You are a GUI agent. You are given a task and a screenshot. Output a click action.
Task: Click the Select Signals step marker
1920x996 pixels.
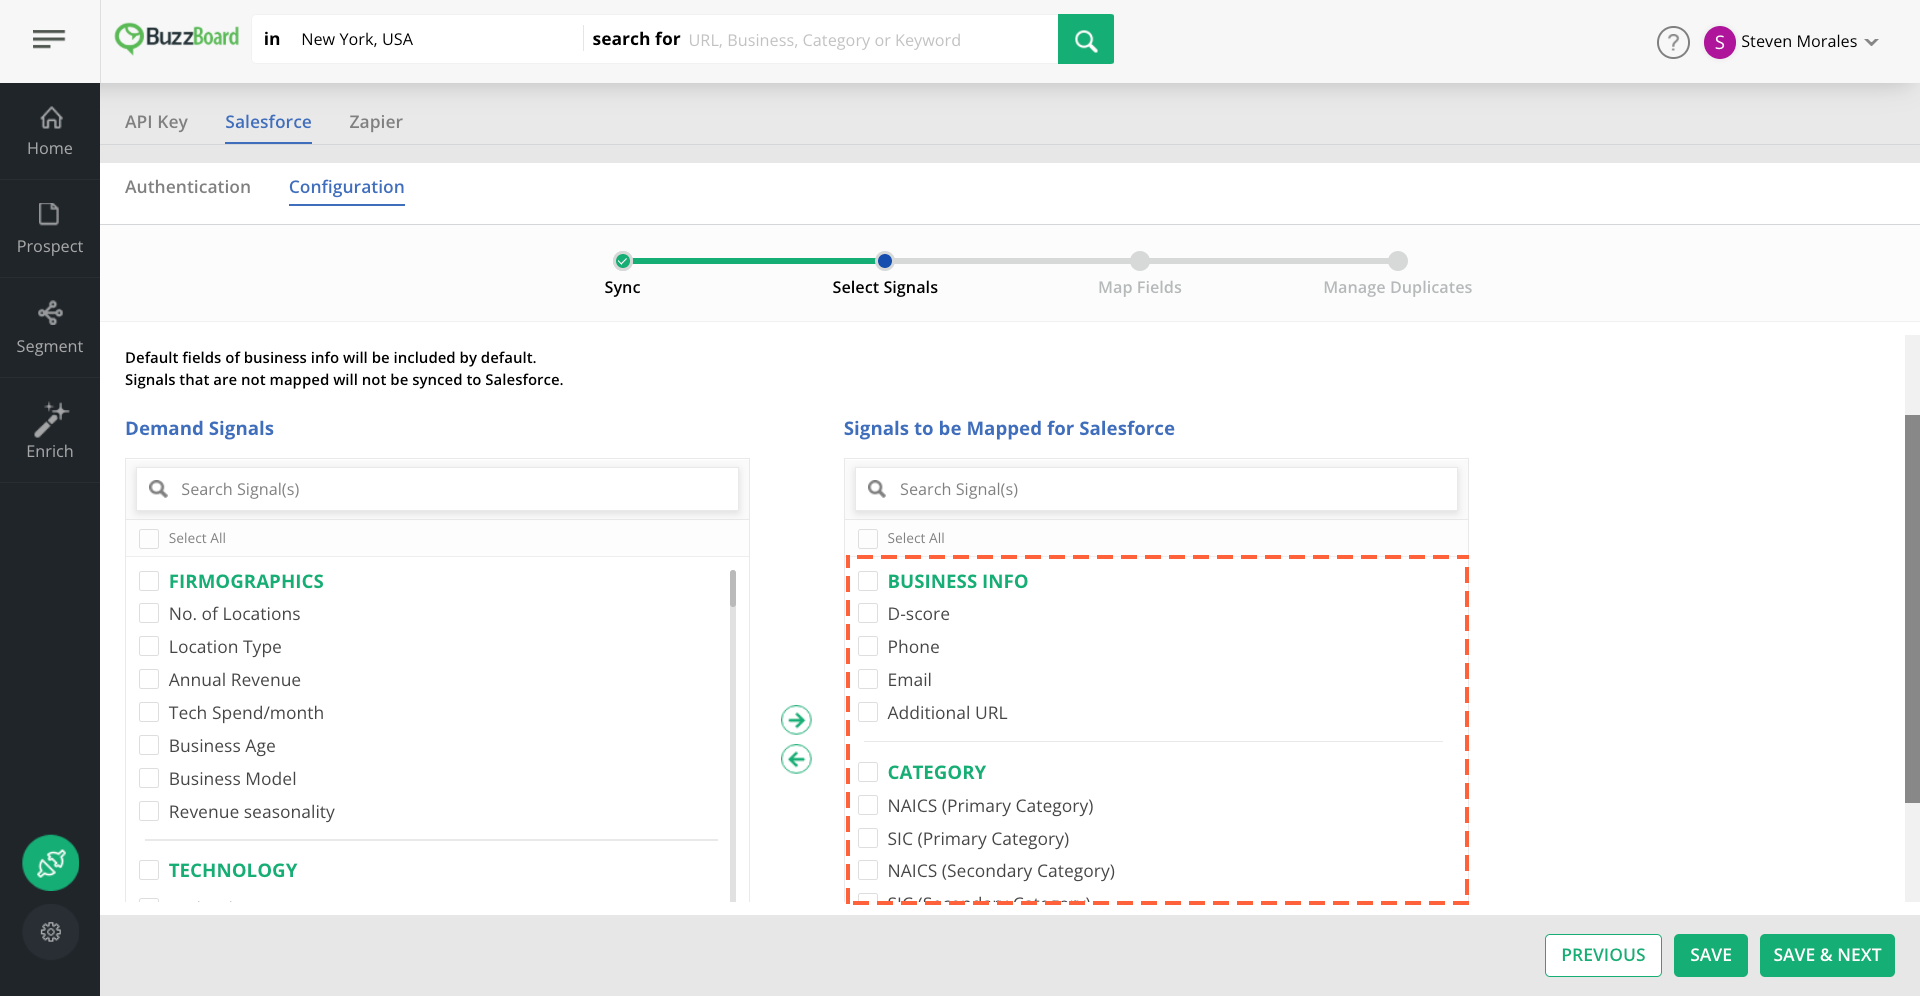tap(885, 261)
